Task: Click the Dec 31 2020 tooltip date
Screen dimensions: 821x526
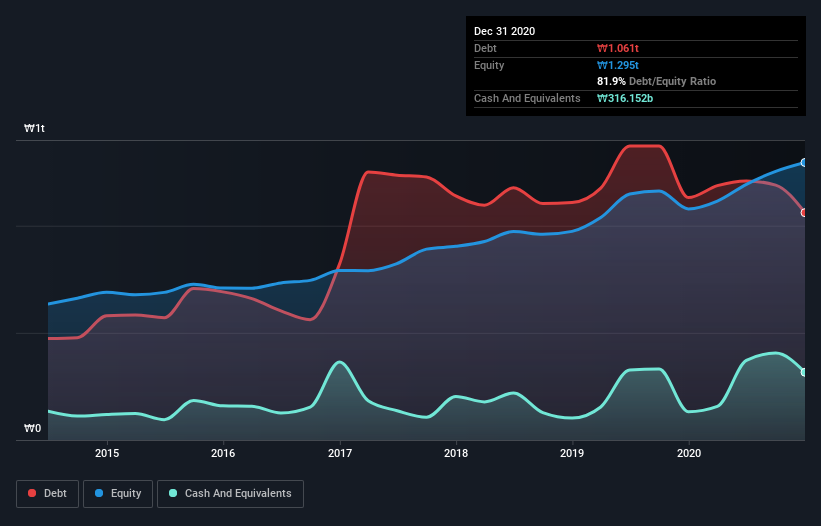Action: point(504,31)
